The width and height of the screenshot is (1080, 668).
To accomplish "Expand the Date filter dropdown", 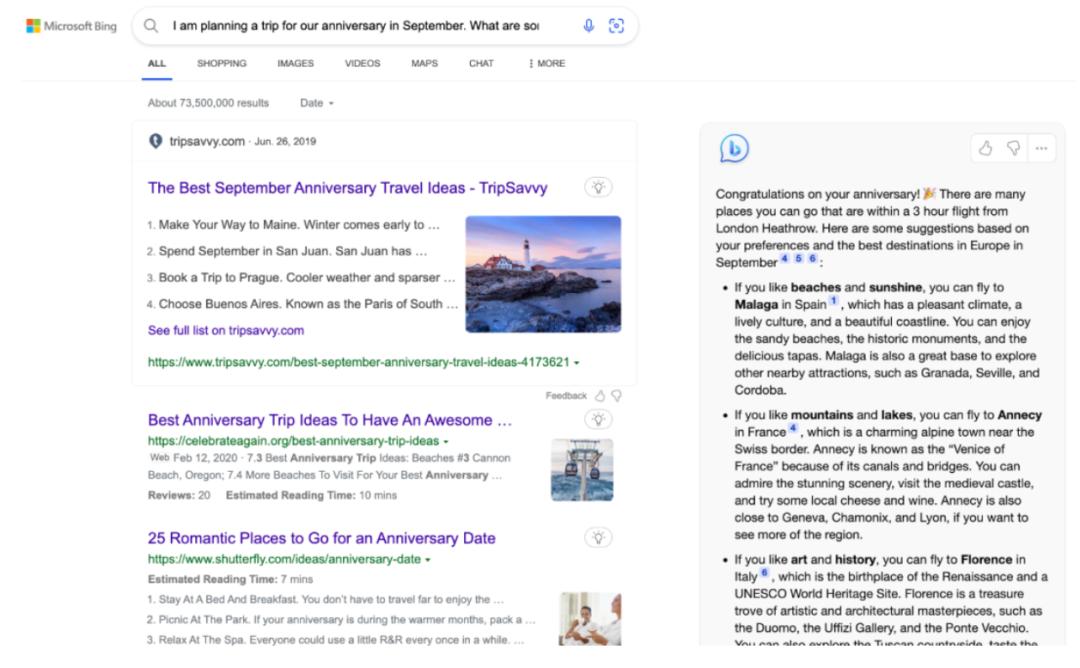I will (317, 103).
